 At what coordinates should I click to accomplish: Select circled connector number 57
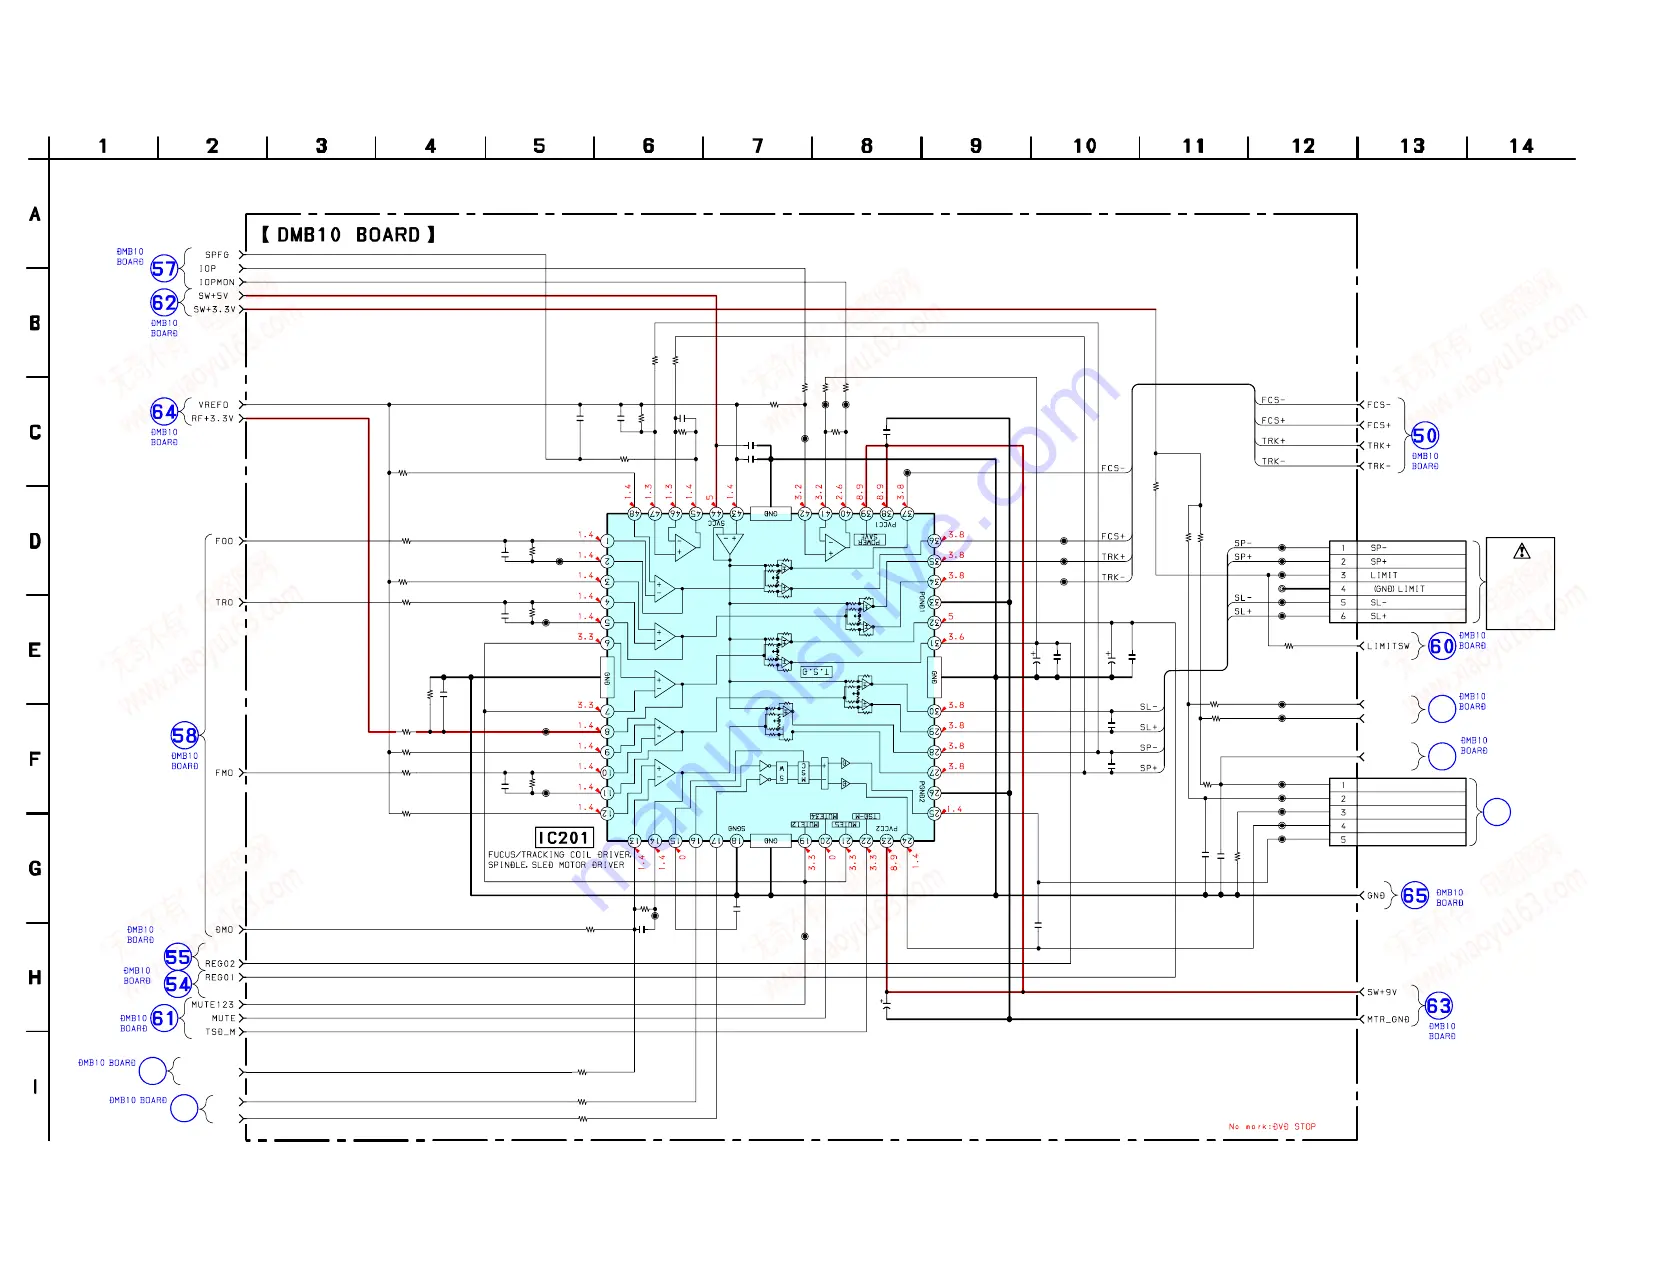coord(164,269)
